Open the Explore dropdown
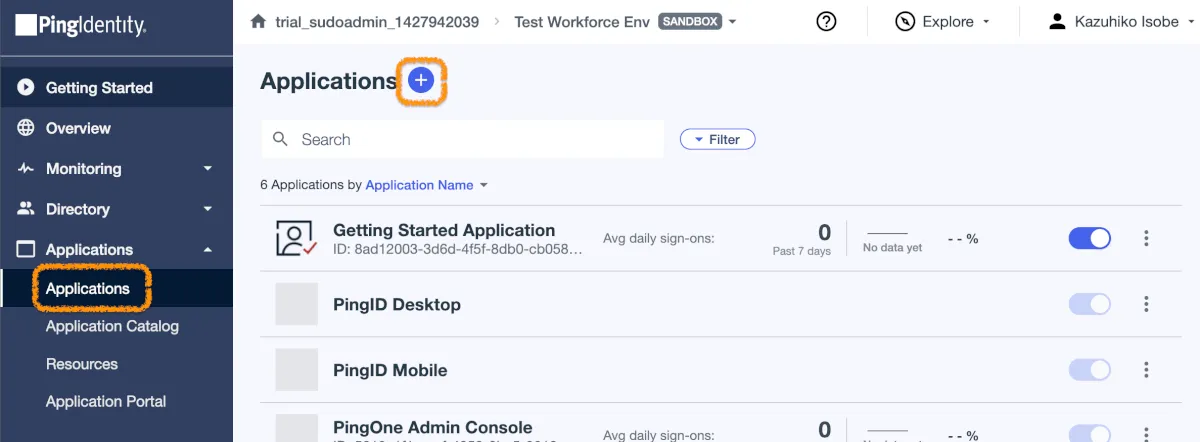The height and width of the screenshot is (442, 1200). pos(942,21)
